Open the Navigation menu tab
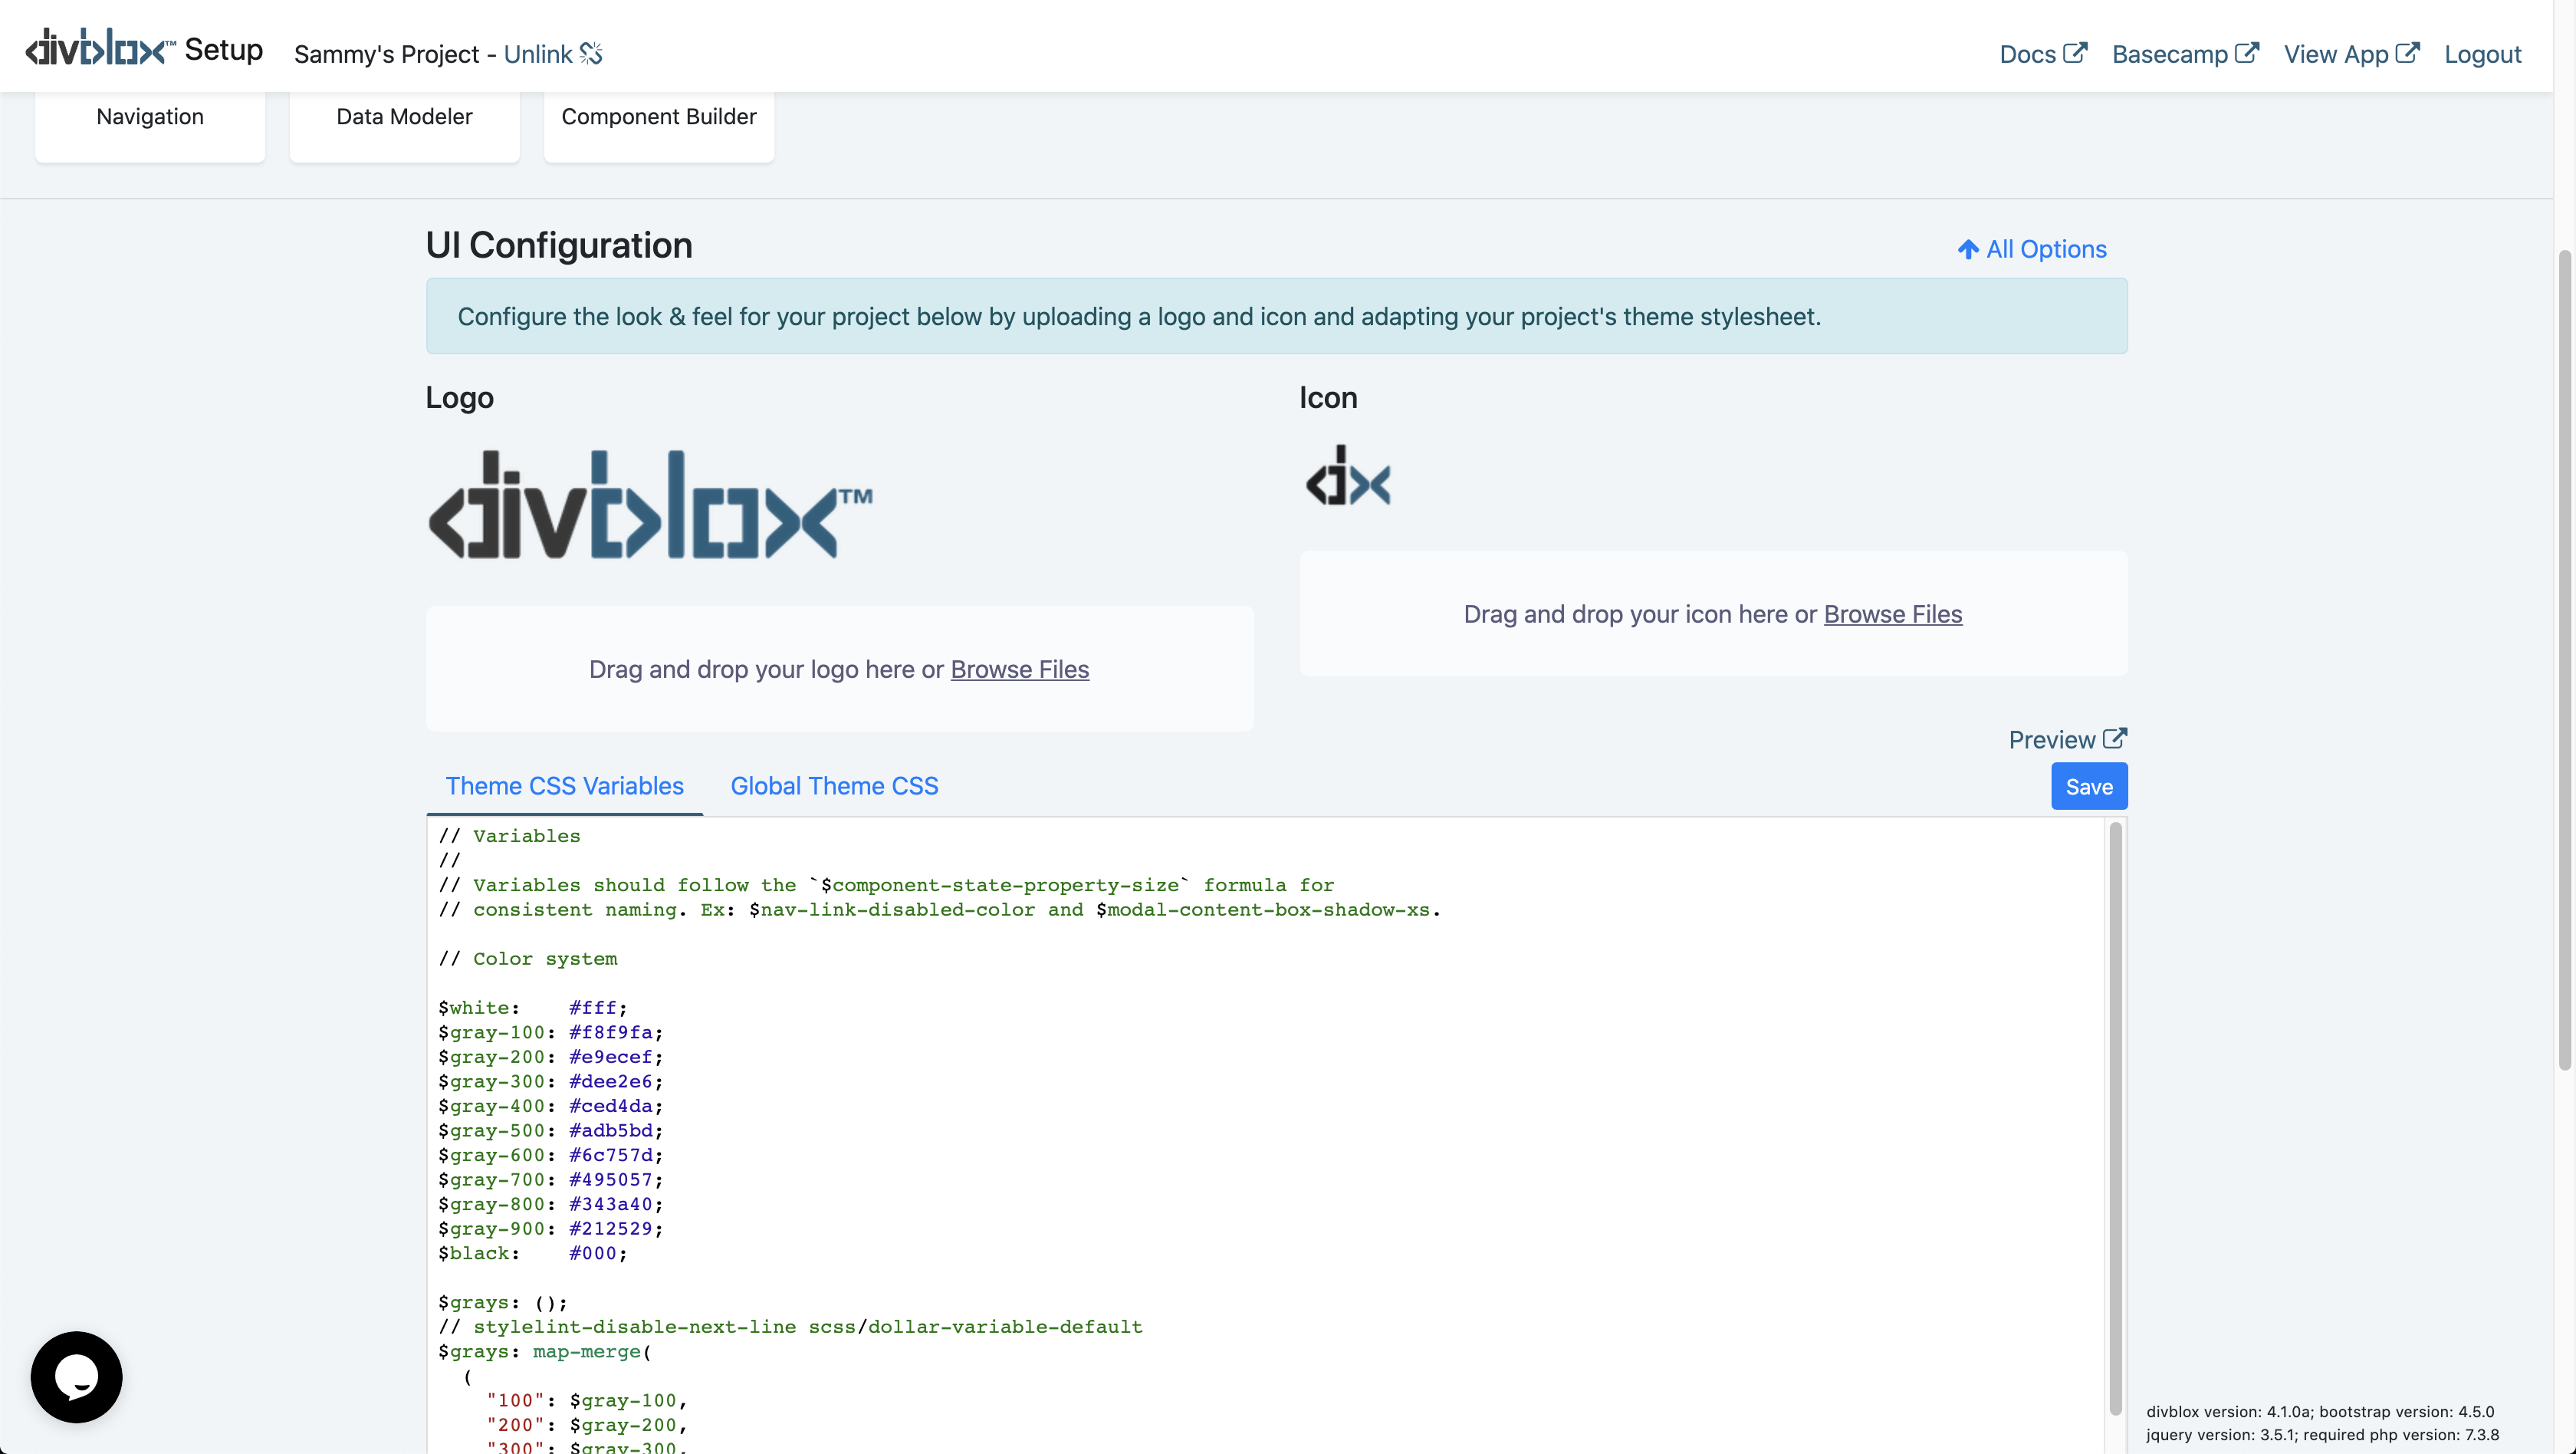This screenshot has height=1454, width=2576. 150,115
